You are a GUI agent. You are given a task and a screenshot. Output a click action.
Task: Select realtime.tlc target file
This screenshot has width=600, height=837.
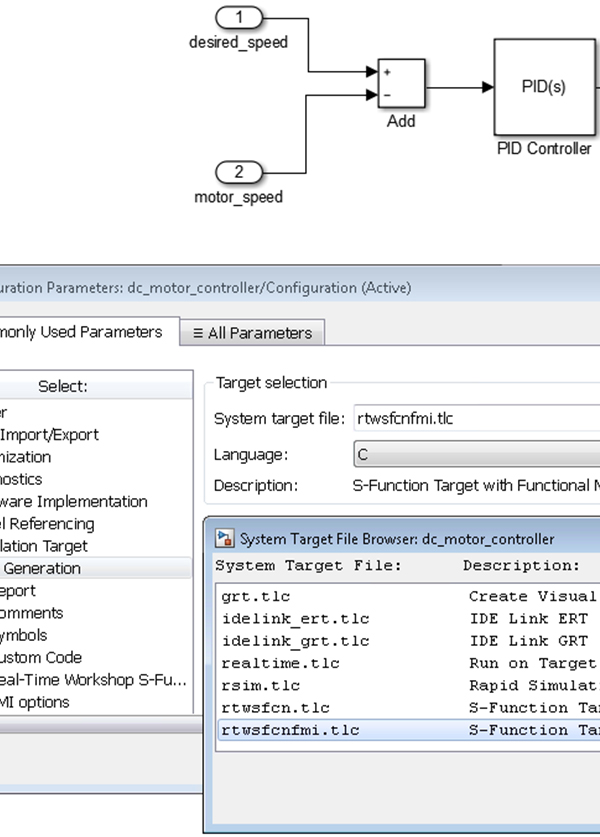[267, 663]
